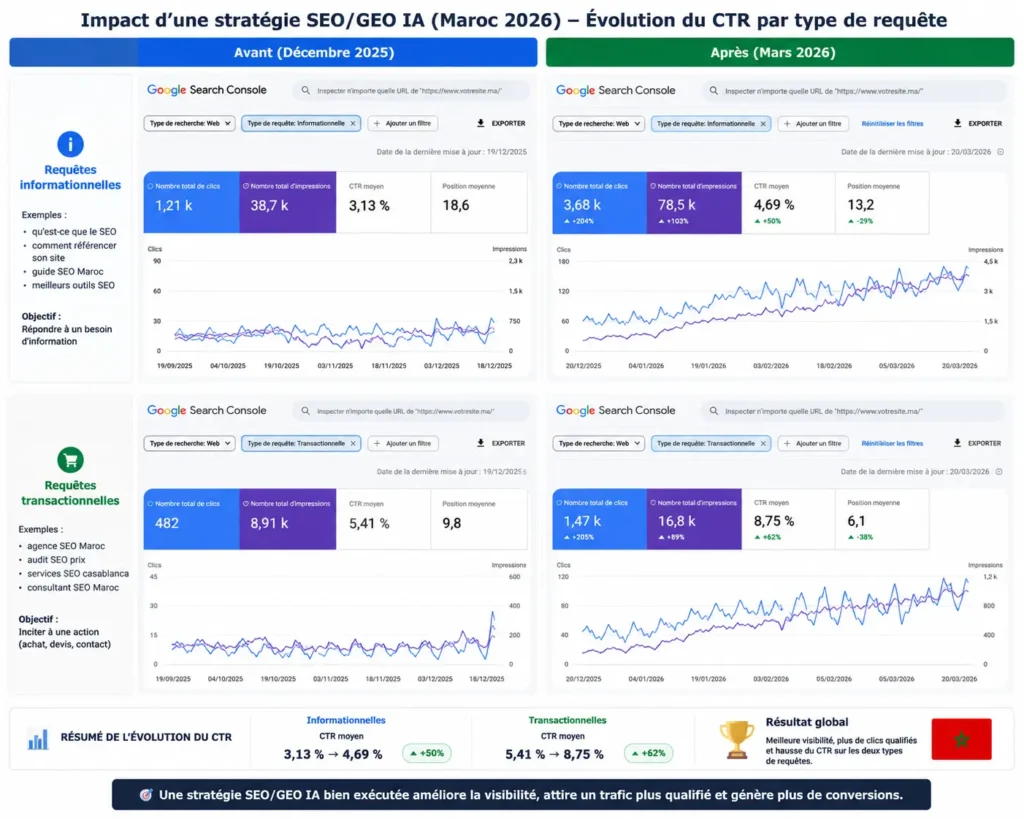Toggle the impressions card showing 38,7 k
This screenshot has height=819, width=1024.
(x=288, y=202)
